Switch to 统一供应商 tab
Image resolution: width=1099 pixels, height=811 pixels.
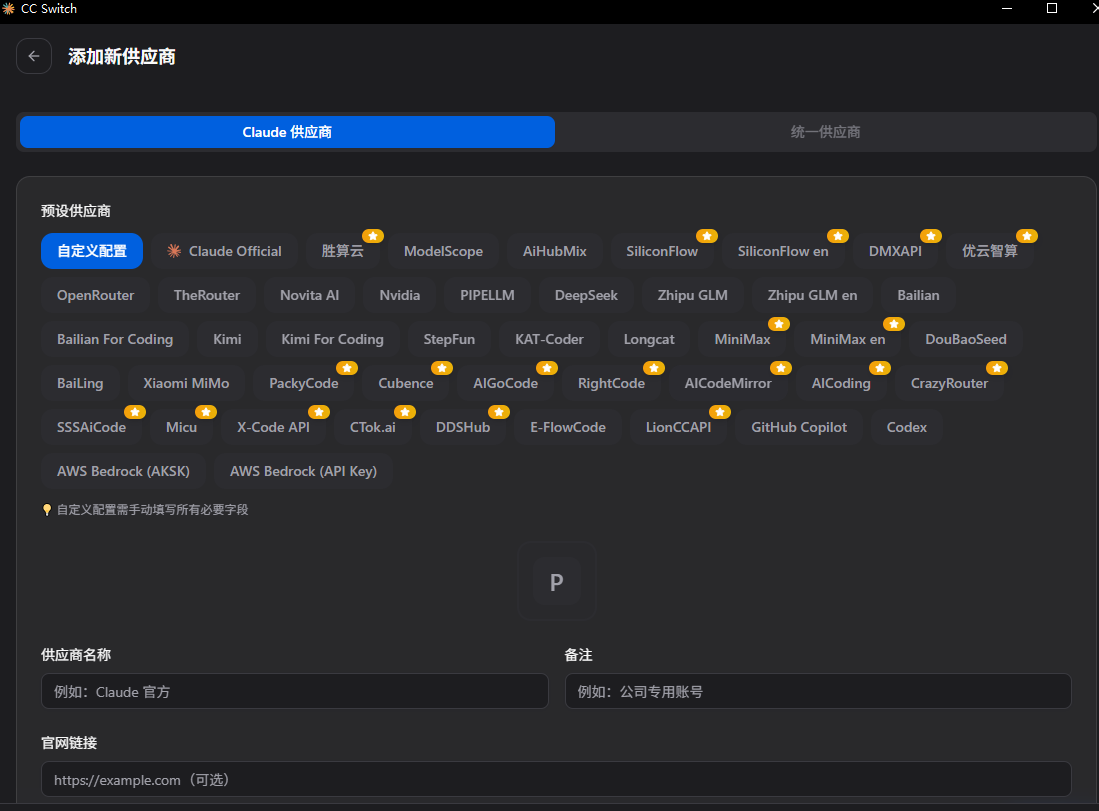[x=825, y=132]
